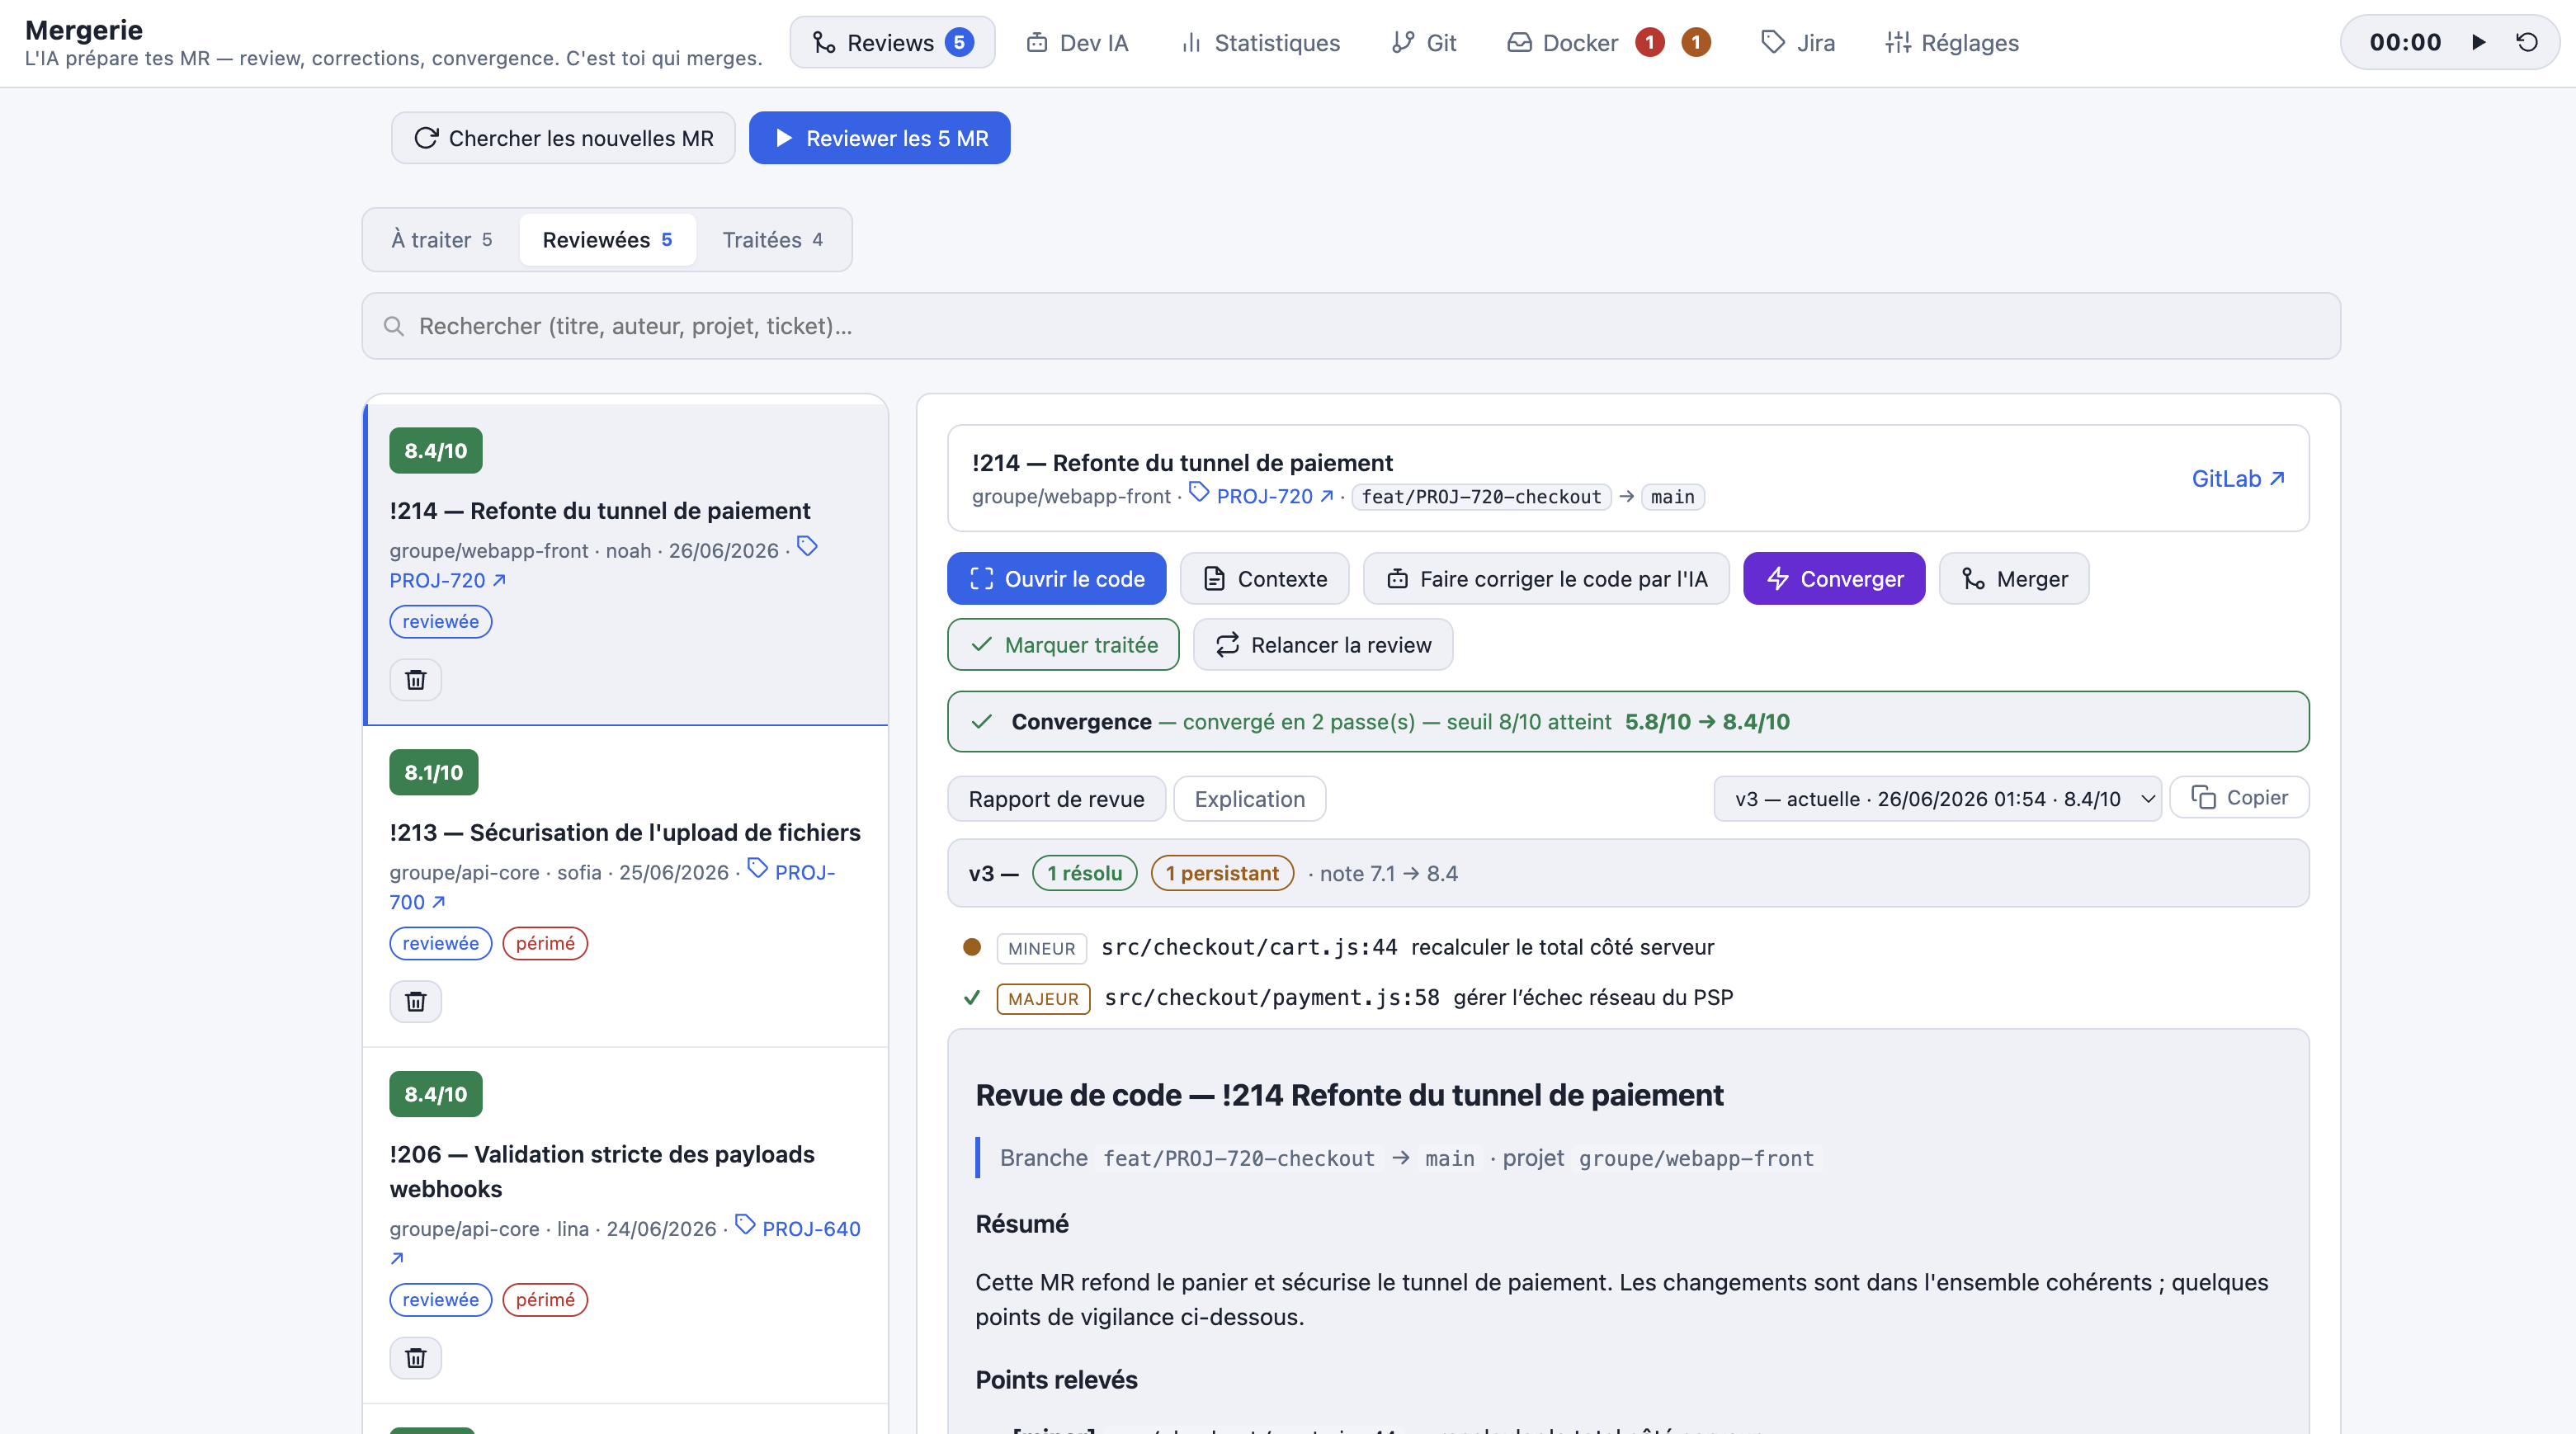Open Réglages settings sliders
Viewport: 2576px width, 1434px height.
tap(1951, 42)
